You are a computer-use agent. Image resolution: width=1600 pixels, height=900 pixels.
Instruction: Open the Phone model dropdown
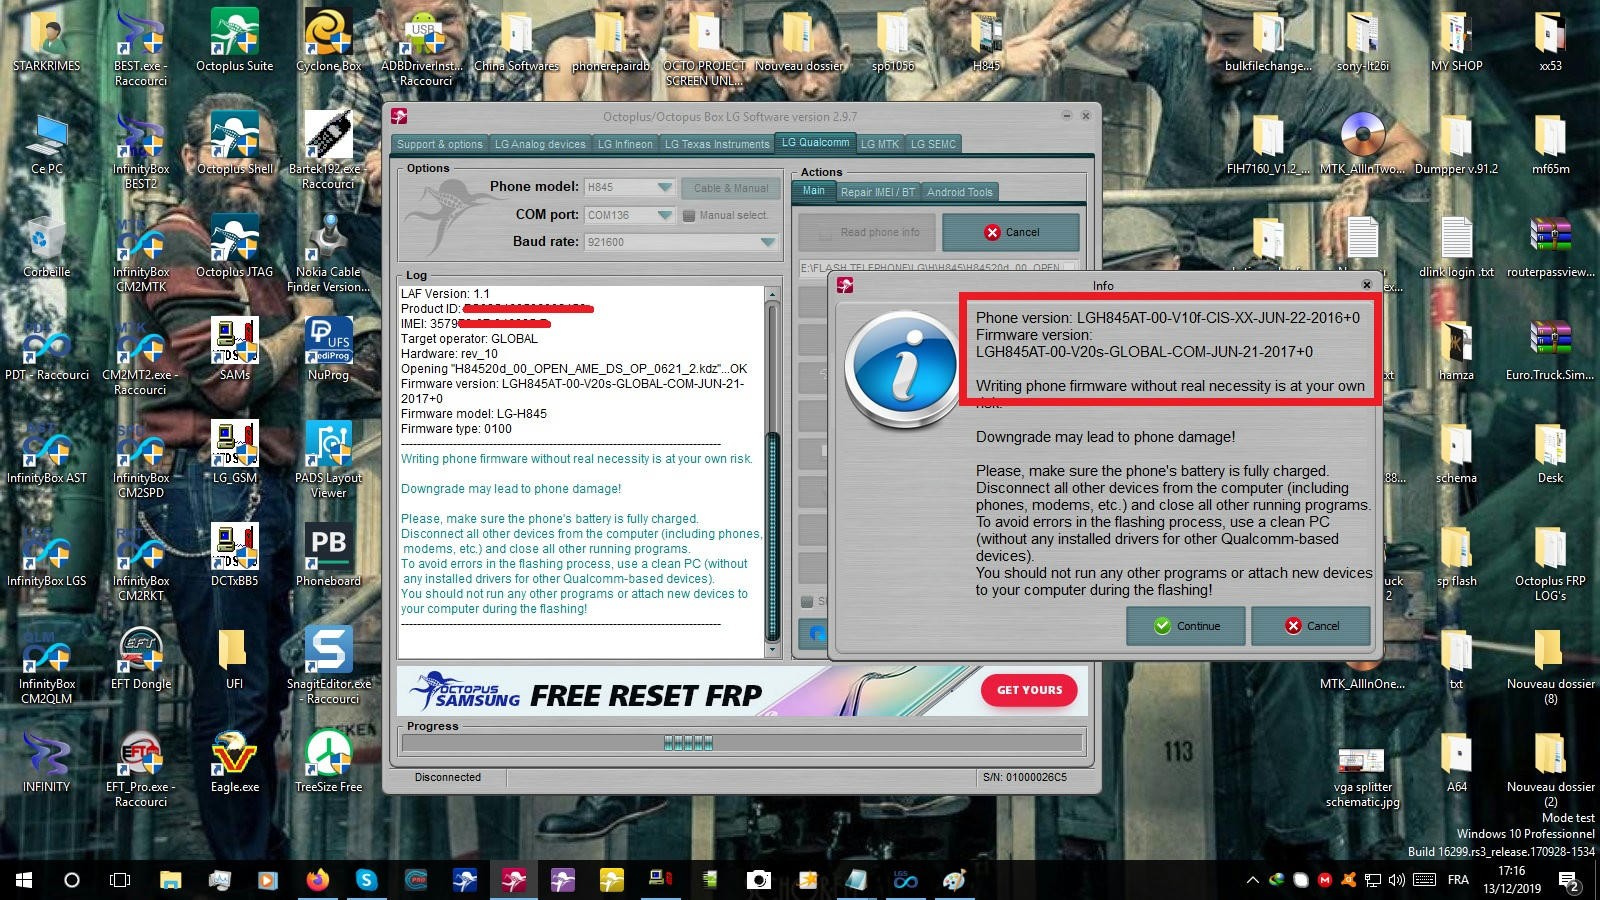664,187
